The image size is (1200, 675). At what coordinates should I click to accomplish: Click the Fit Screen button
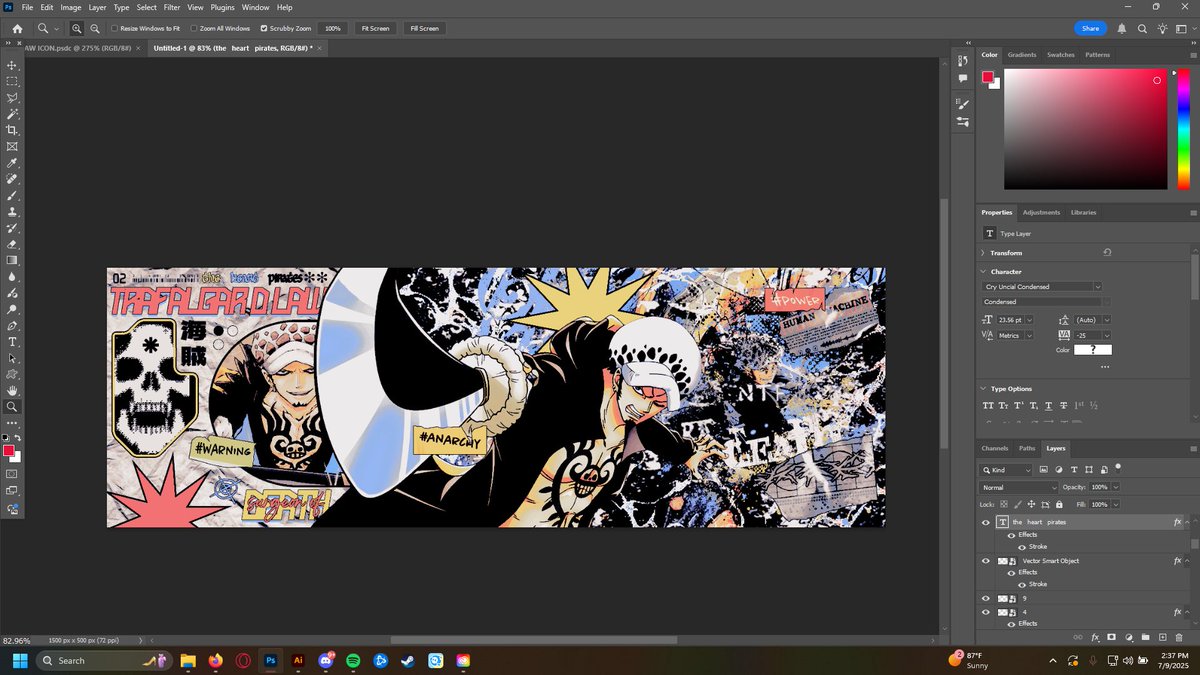[x=375, y=29]
